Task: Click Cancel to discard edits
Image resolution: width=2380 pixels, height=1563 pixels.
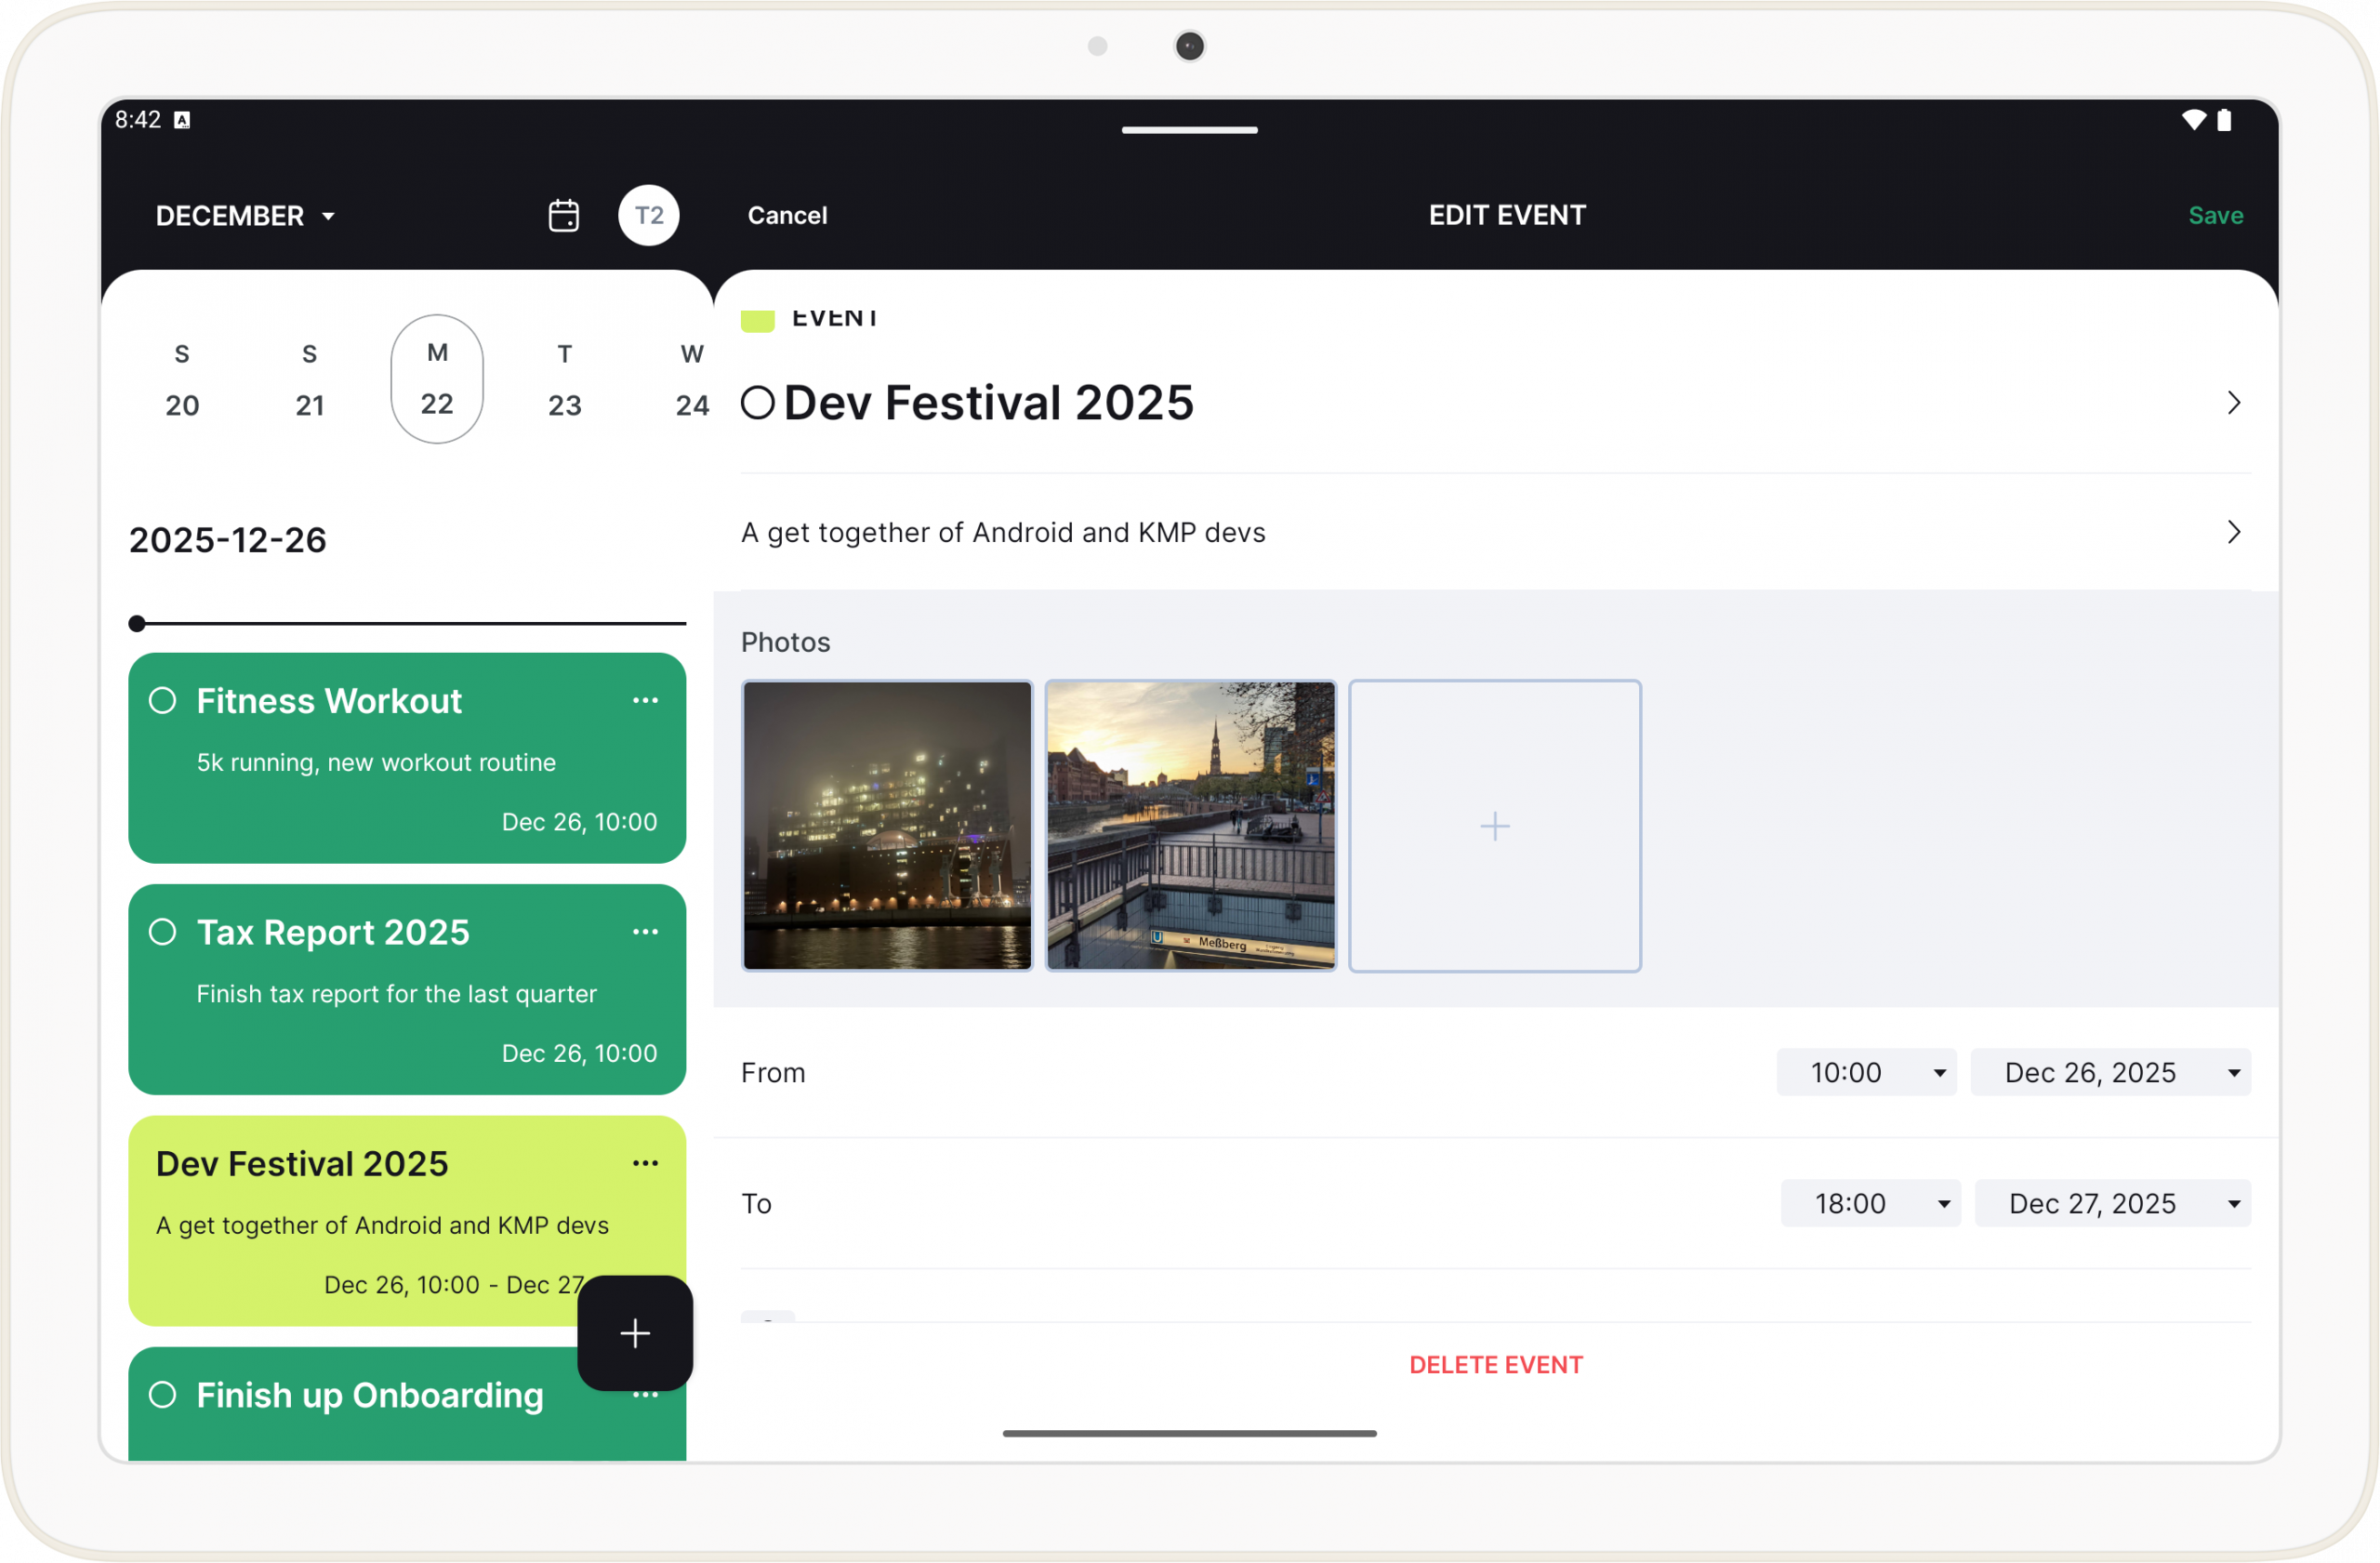Action: pos(787,215)
